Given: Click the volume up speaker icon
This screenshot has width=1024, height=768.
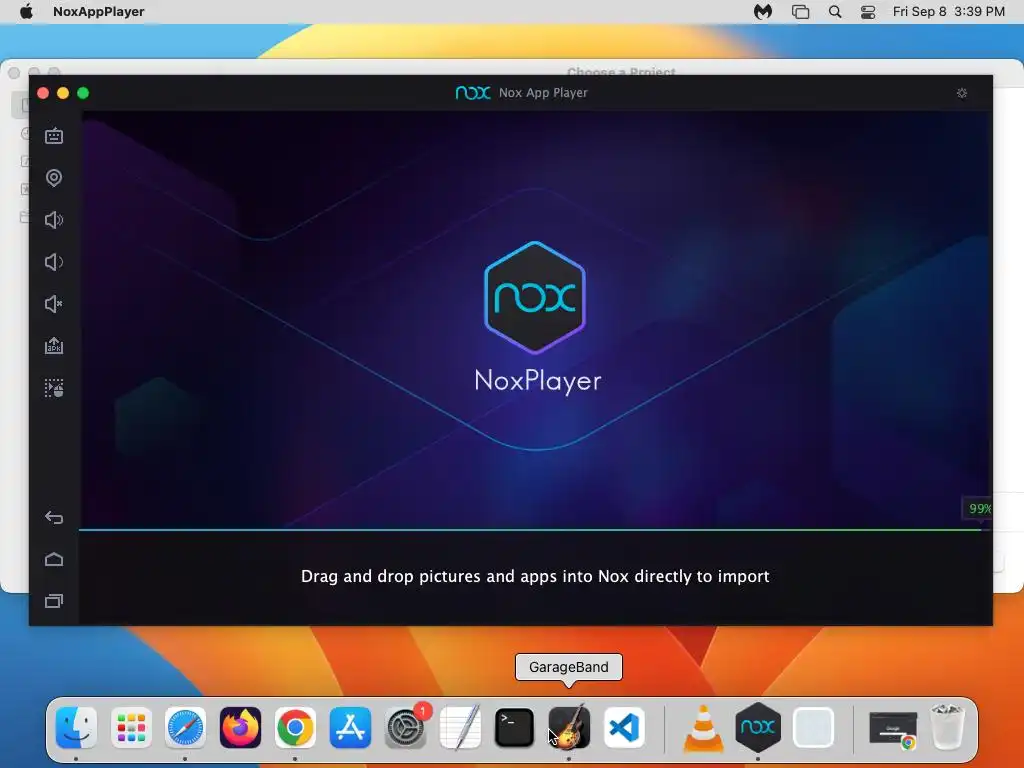Looking at the screenshot, I should tap(54, 220).
